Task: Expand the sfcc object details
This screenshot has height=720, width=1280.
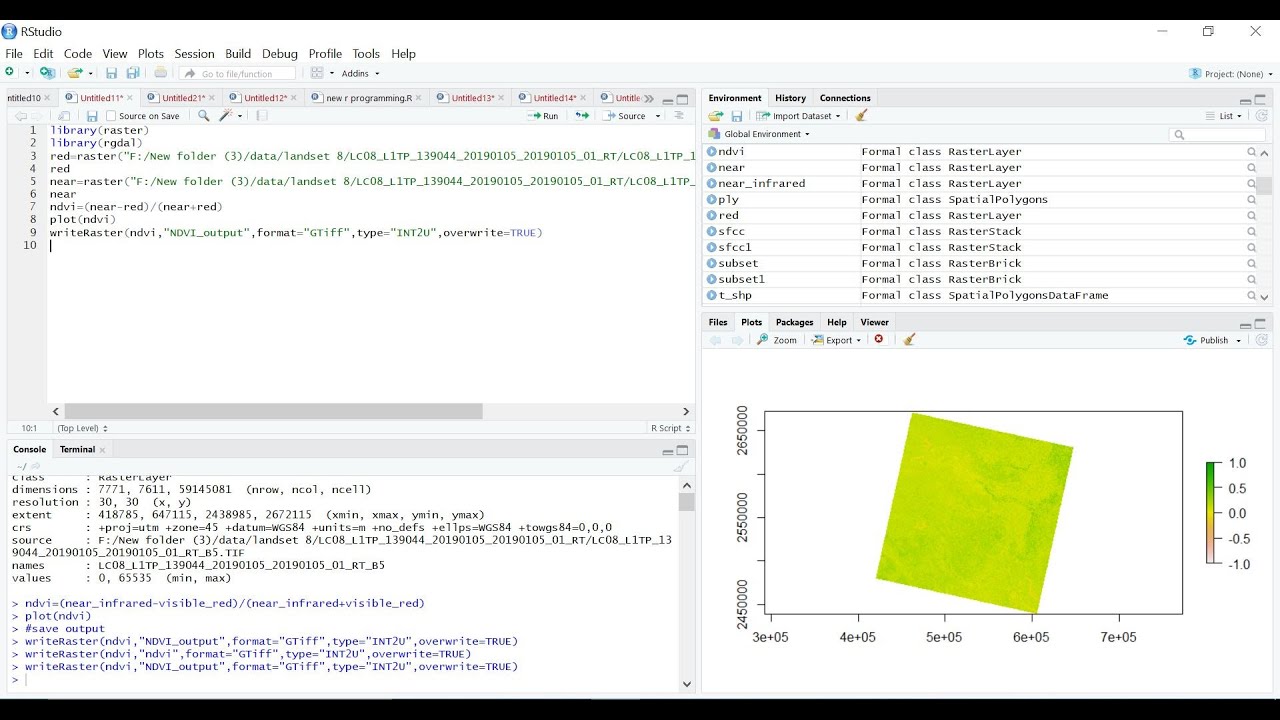Action: point(712,232)
